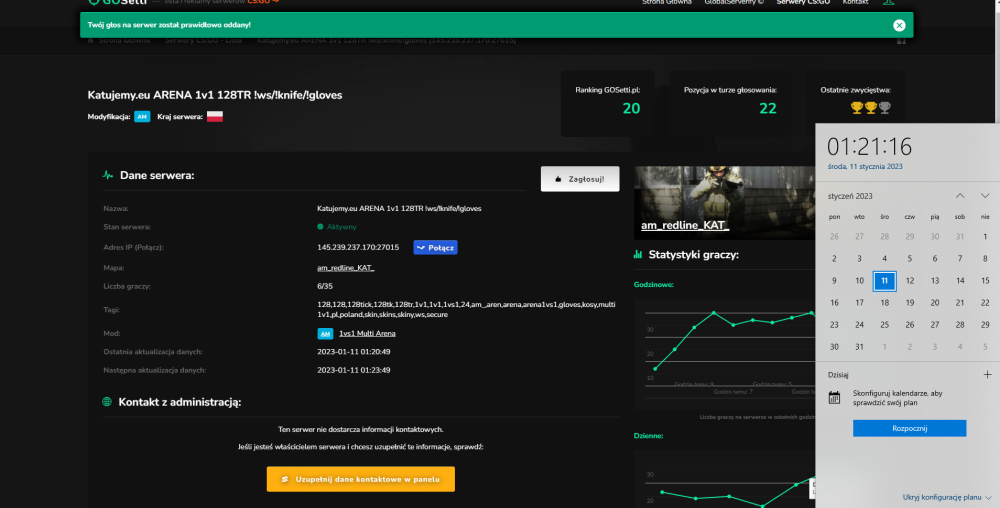Click Ten serwer nie dostarcza informacji kontaktowych text
This screenshot has height=508, width=1000.
(360, 430)
